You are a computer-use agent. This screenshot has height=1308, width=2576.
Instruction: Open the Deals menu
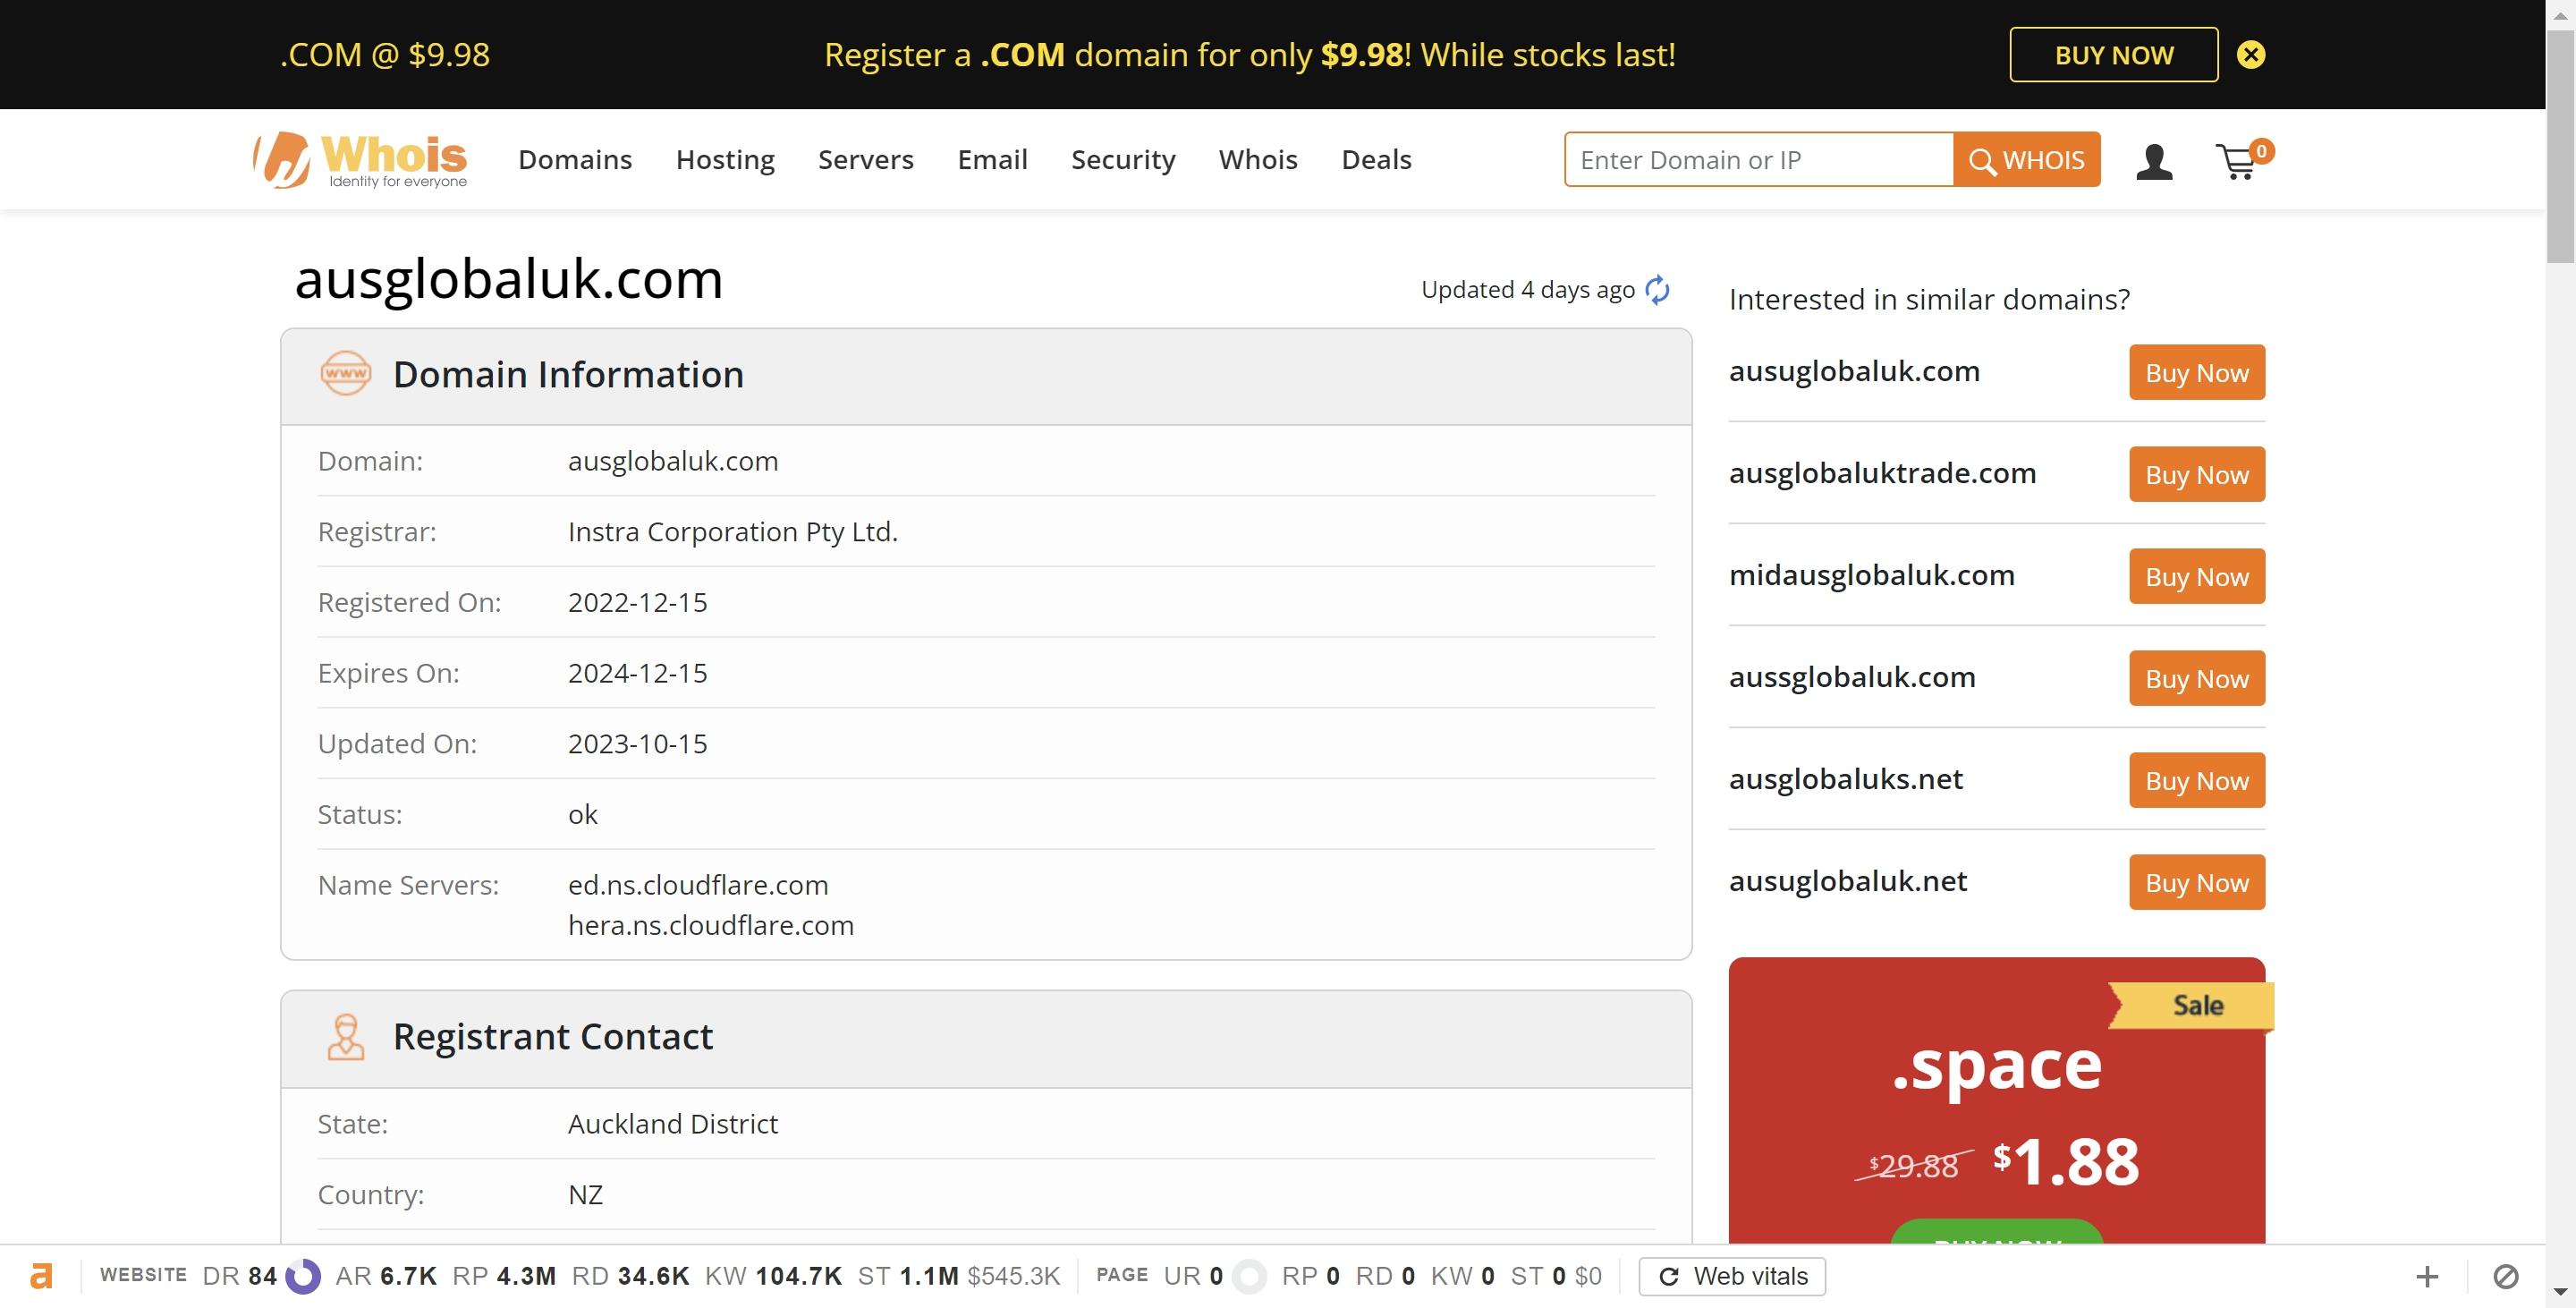1376,160
